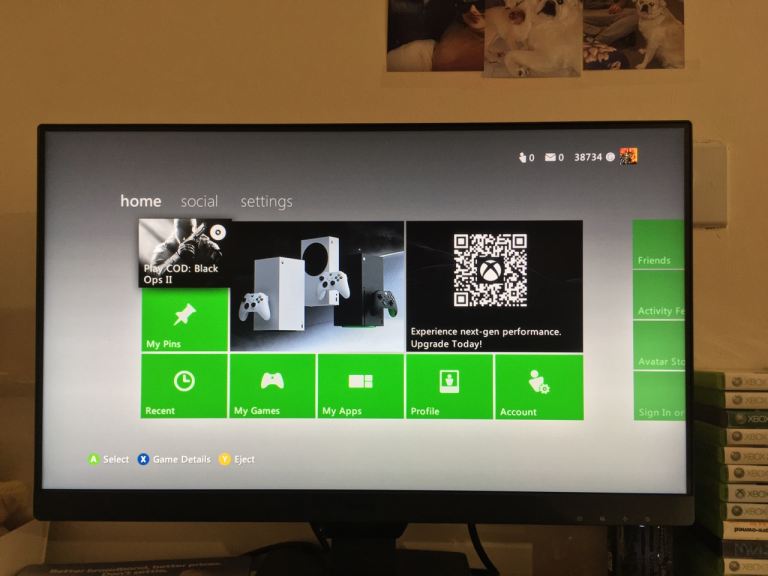Switch to the social tab
Viewport: 768px width, 576px height.
point(199,201)
